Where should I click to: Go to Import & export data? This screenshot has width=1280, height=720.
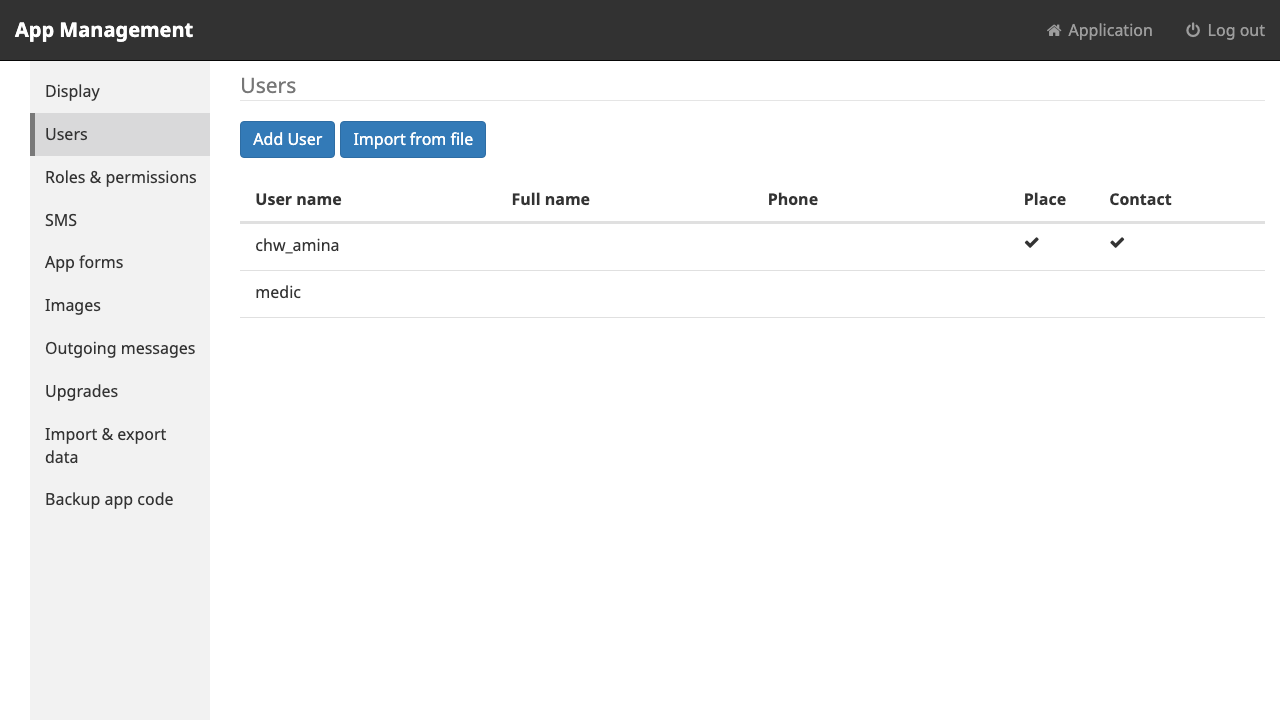(120, 445)
